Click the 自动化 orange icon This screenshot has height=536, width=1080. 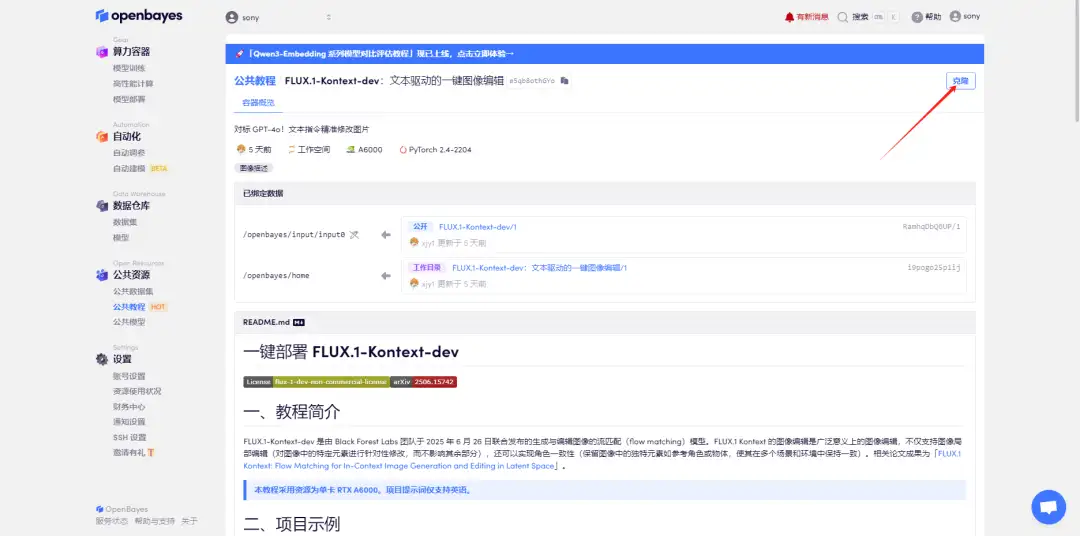(x=102, y=136)
